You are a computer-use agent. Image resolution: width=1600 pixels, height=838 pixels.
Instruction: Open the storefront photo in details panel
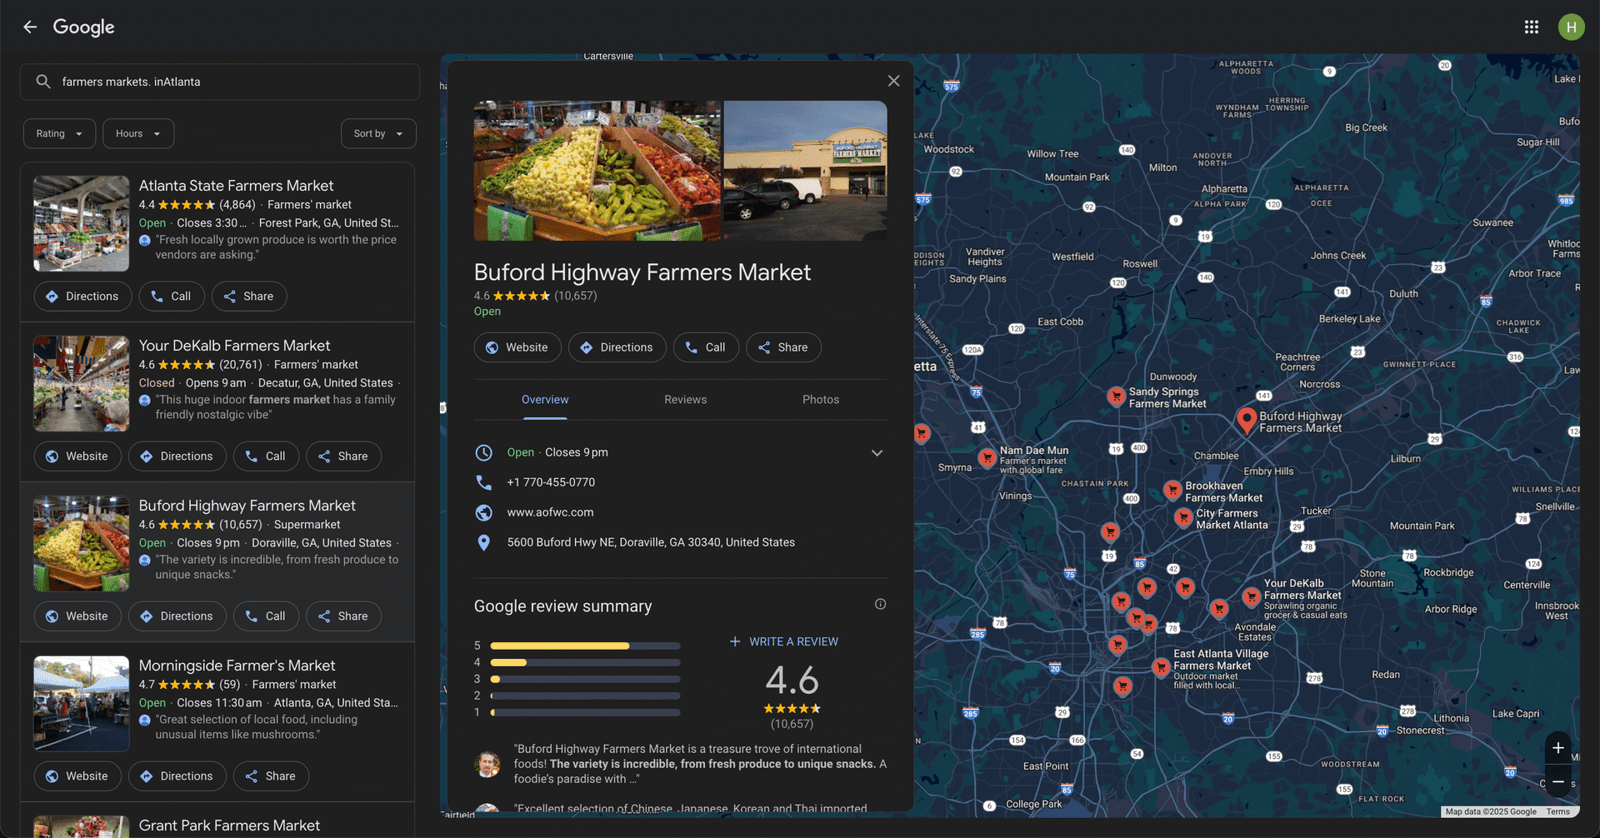(x=805, y=170)
